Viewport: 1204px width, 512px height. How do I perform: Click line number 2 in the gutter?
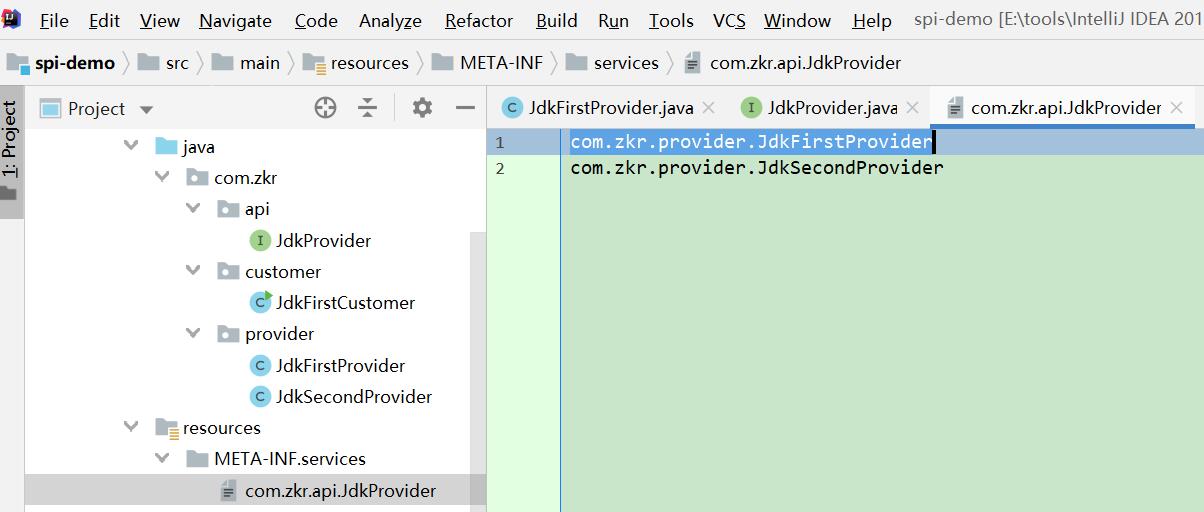click(x=500, y=168)
